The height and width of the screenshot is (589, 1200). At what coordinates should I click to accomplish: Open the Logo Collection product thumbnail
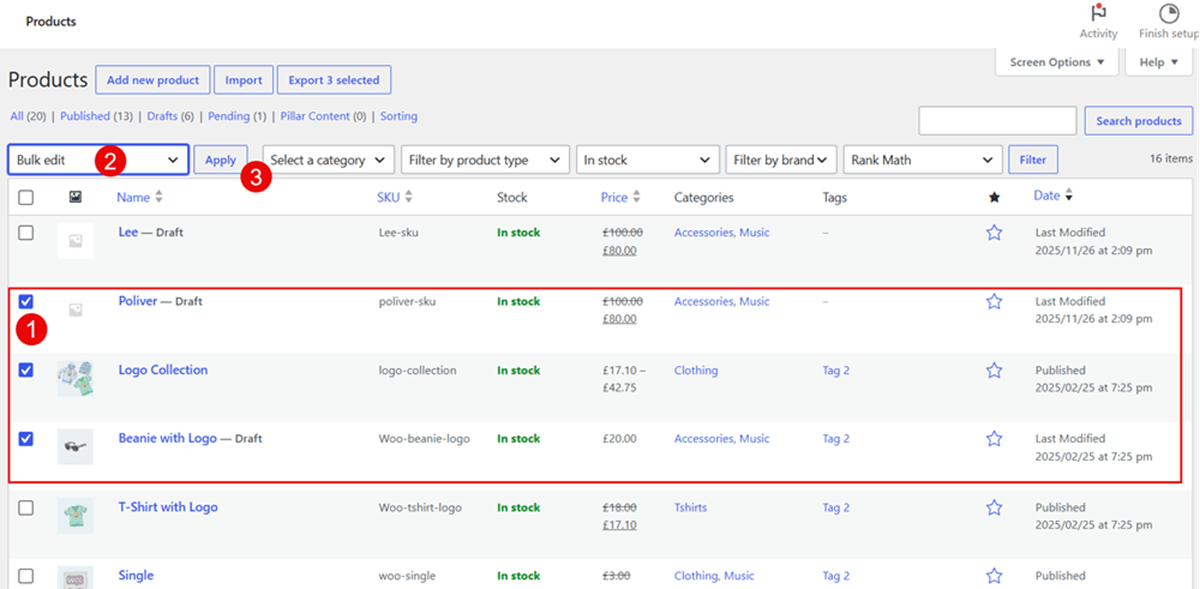click(x=75, y=378)
